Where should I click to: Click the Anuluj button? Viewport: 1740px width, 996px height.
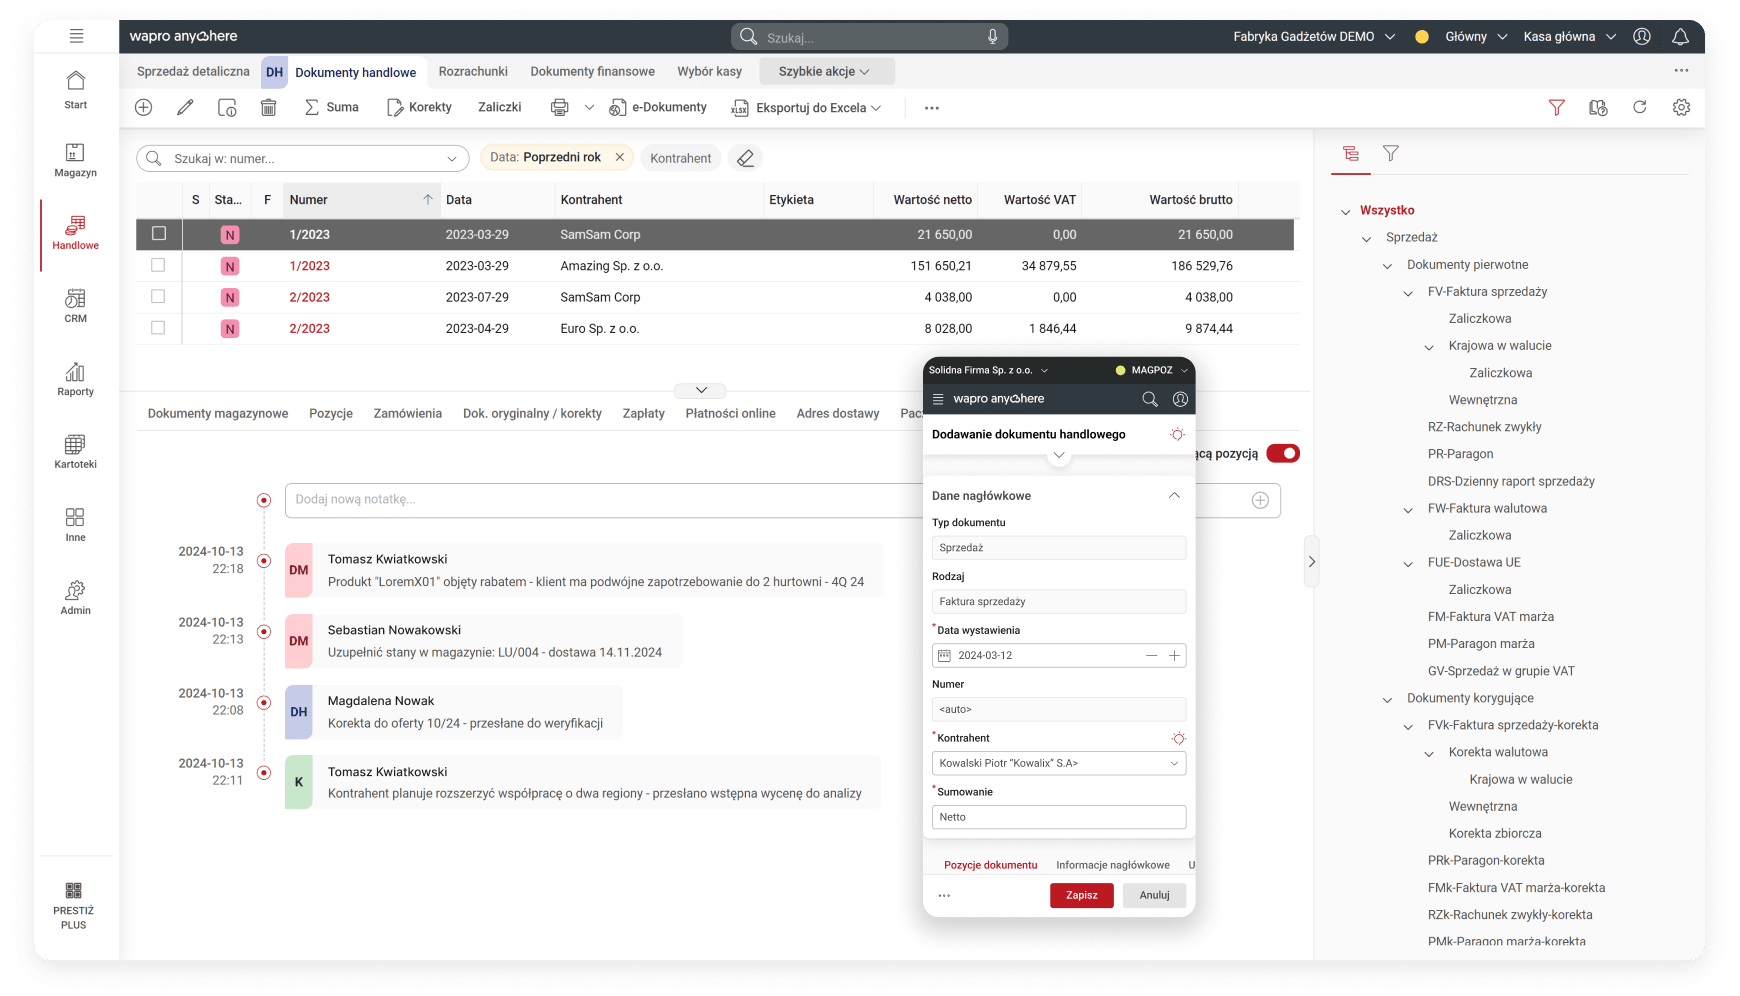[x=1154, y=895]
